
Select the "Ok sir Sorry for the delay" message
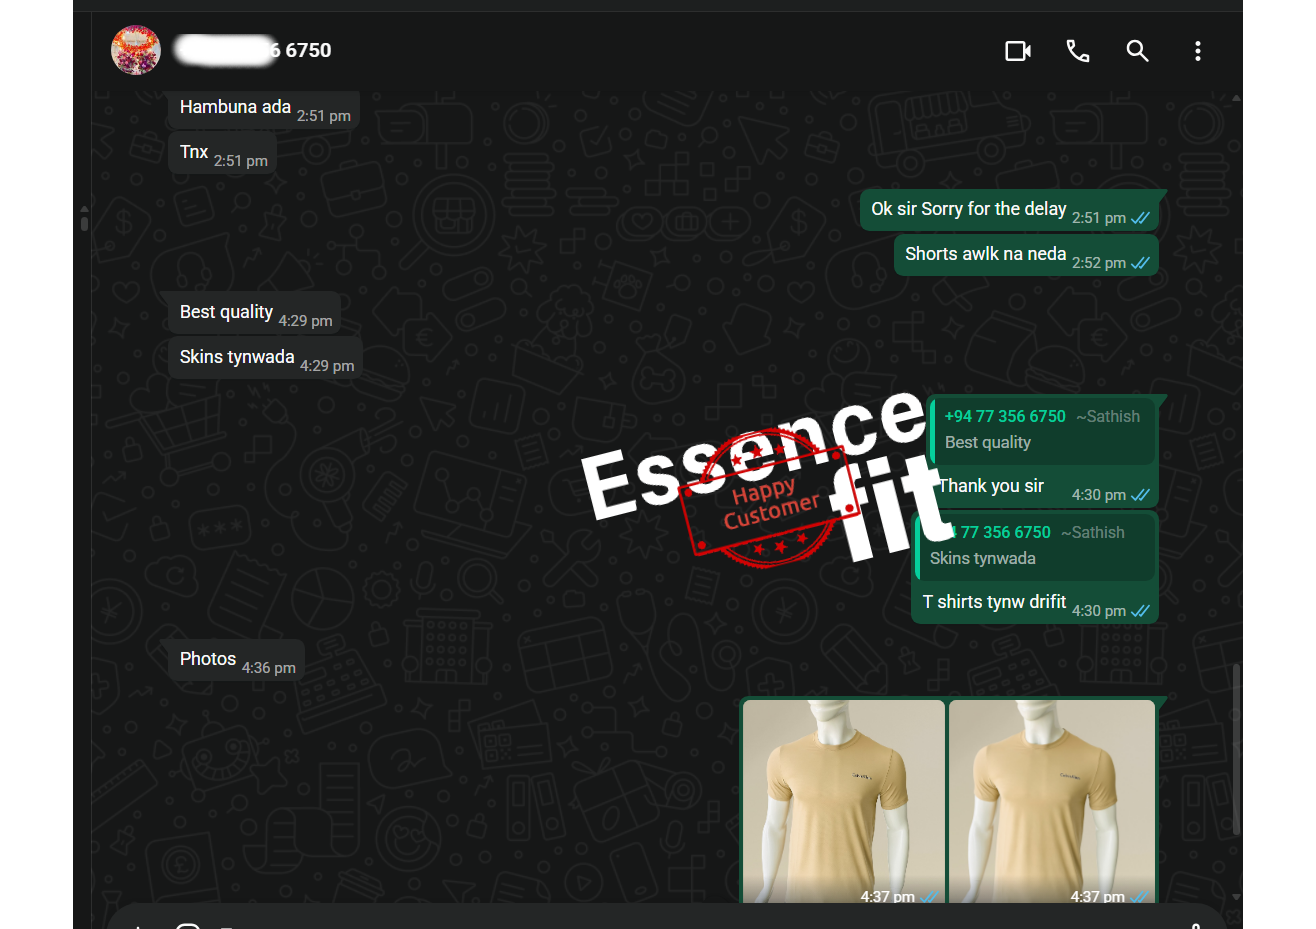(1009, 210)
